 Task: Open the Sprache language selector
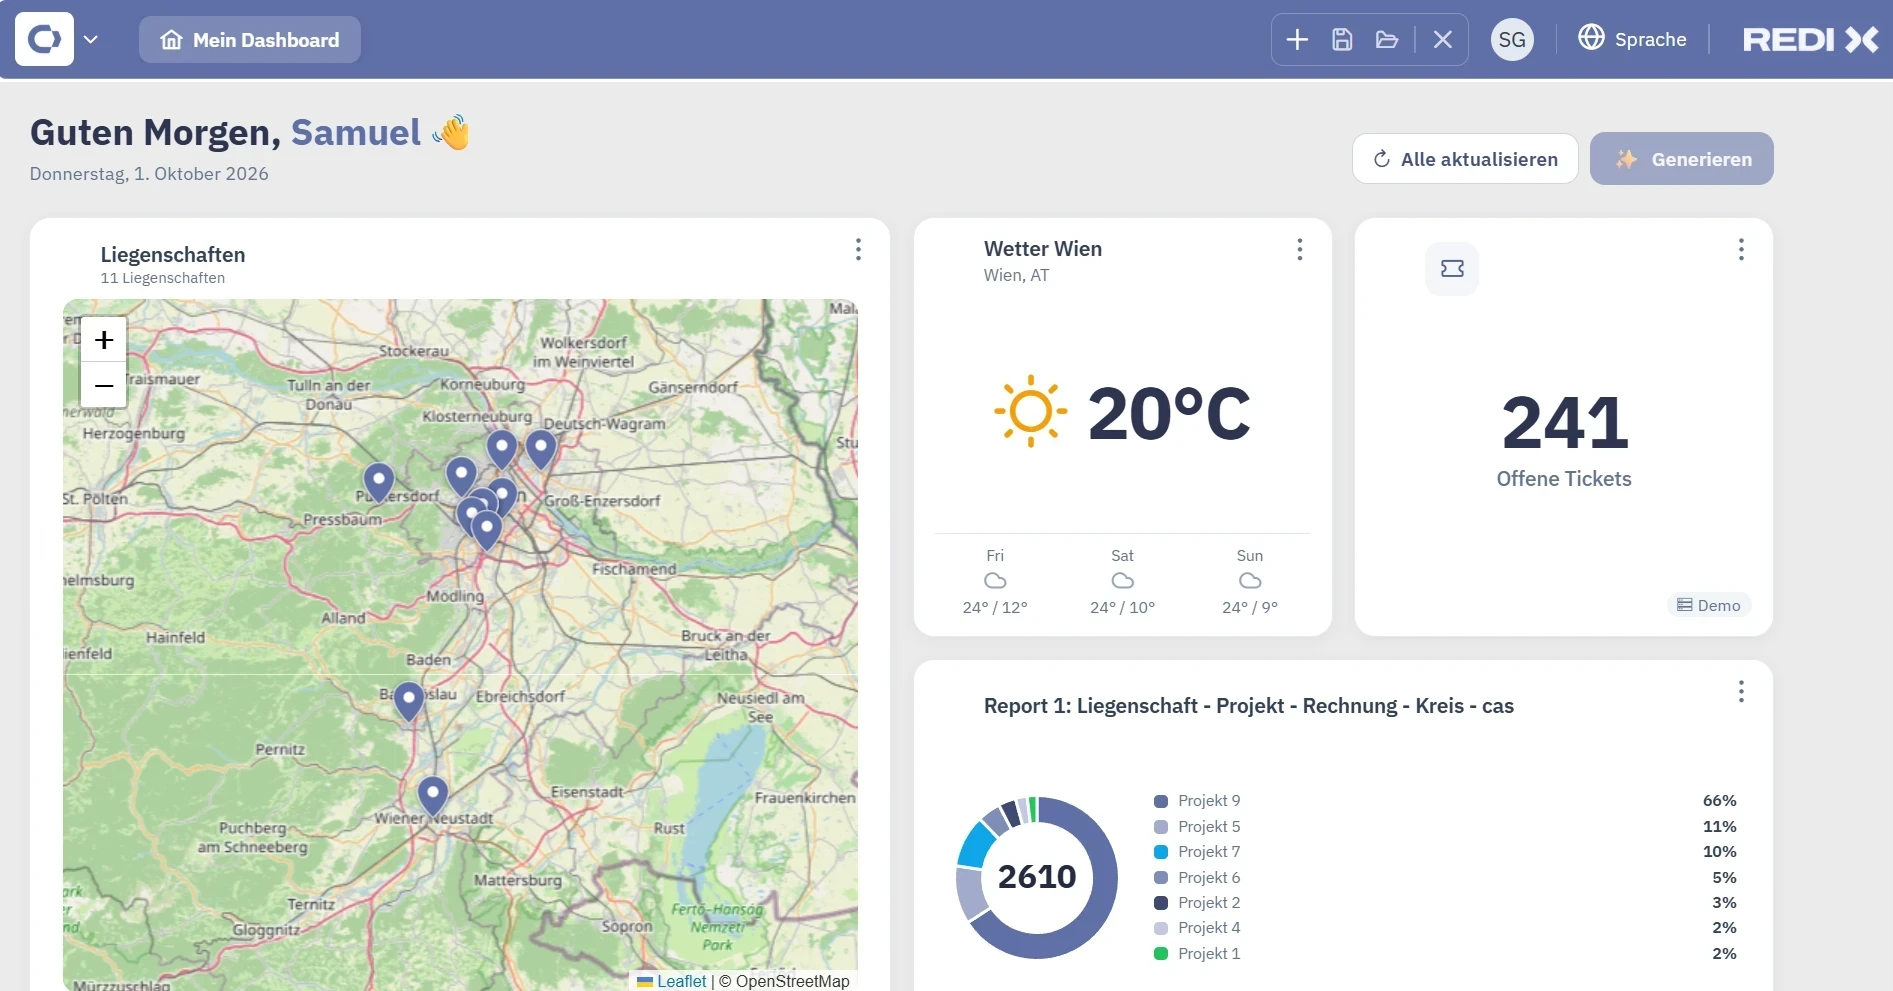point(1632,39)
